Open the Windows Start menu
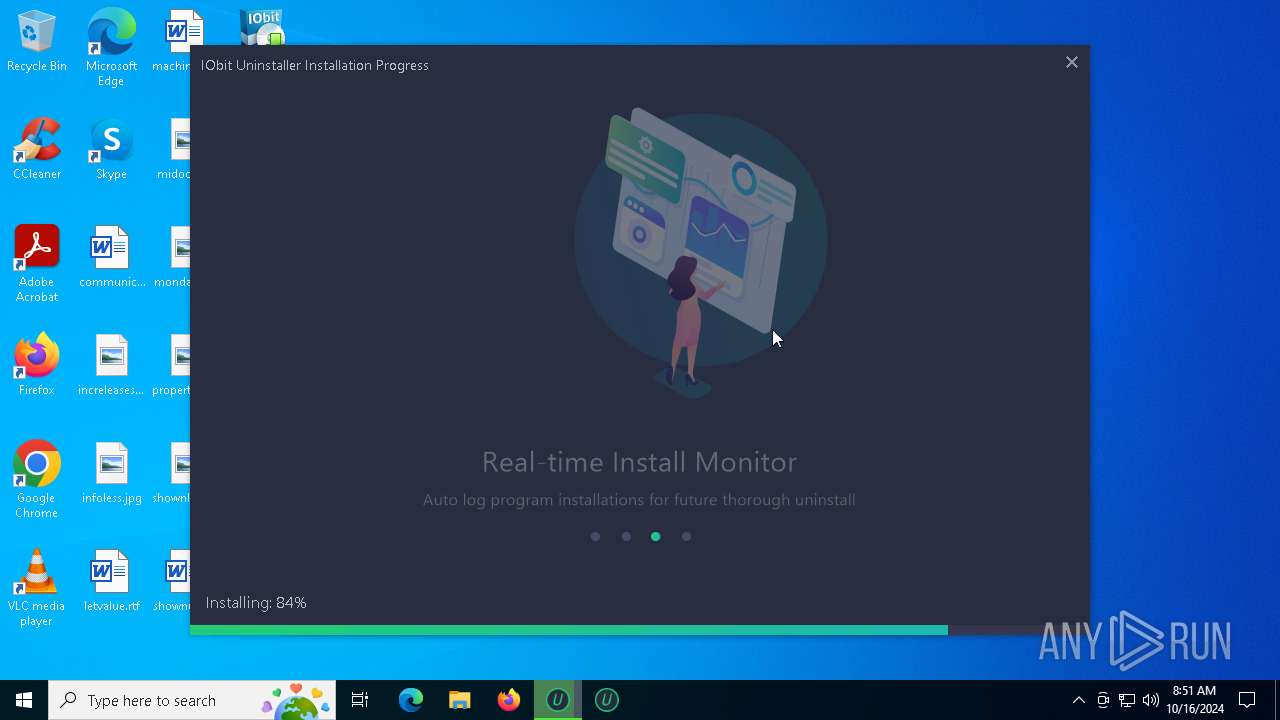Screen dimensions: 1280x720 pos(24,700)
